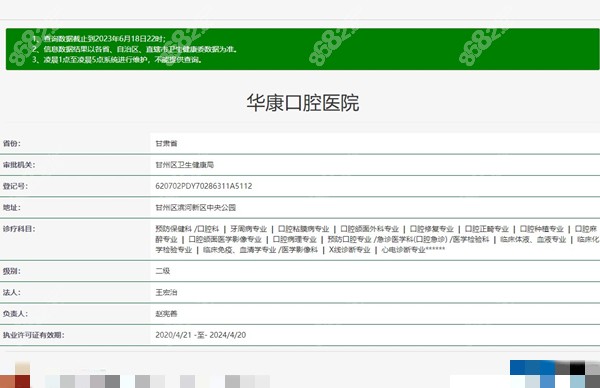
Task: Click the value 甘肃省
Action: 166,143
